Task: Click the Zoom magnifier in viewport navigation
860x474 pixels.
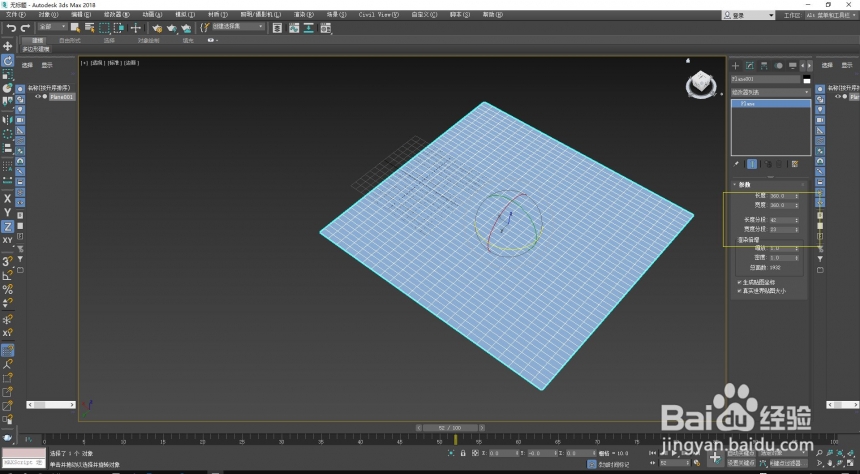Action: click(819, 453)
